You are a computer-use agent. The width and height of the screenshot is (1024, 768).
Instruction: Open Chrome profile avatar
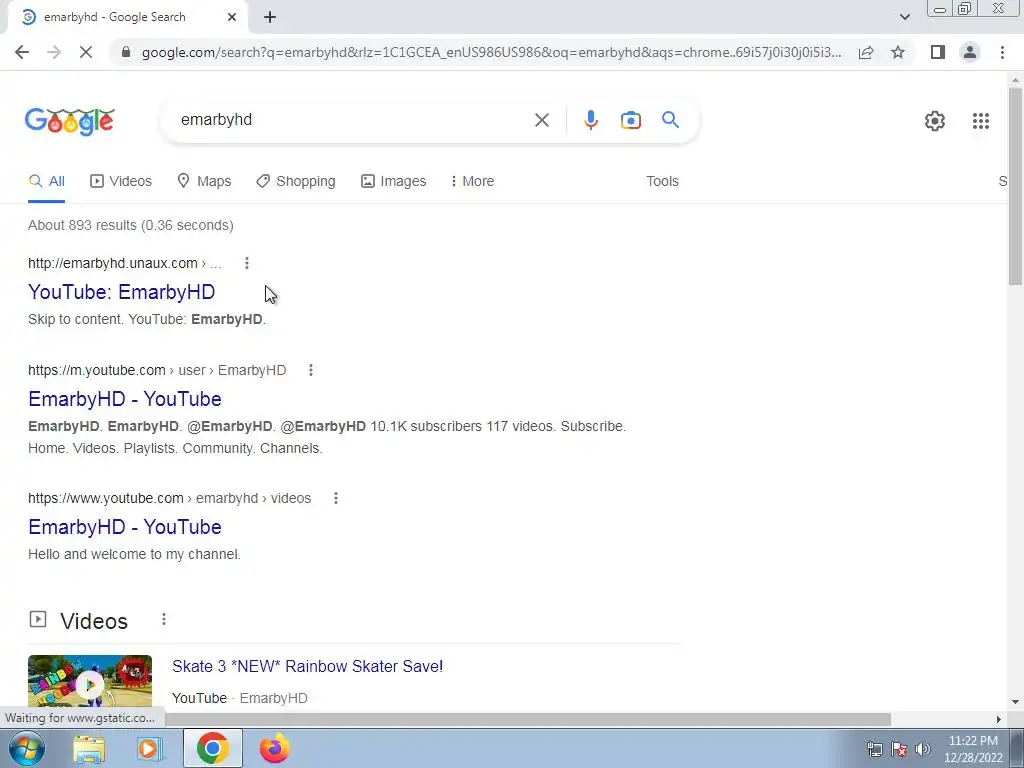970,52
